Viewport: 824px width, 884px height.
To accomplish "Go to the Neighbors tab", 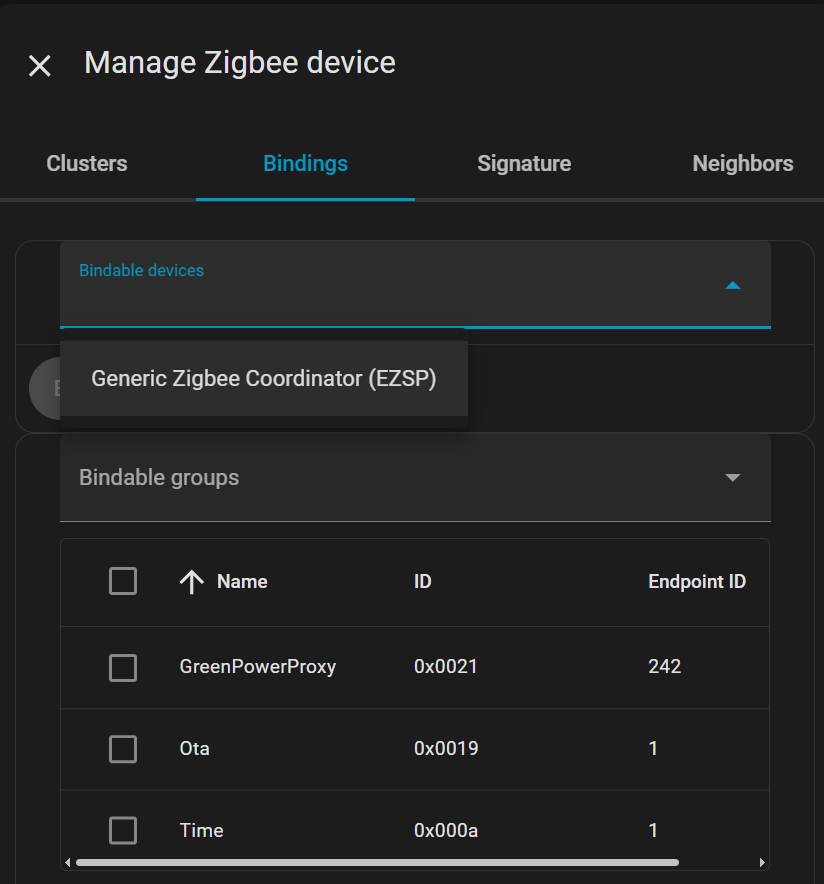I will 742,164.
